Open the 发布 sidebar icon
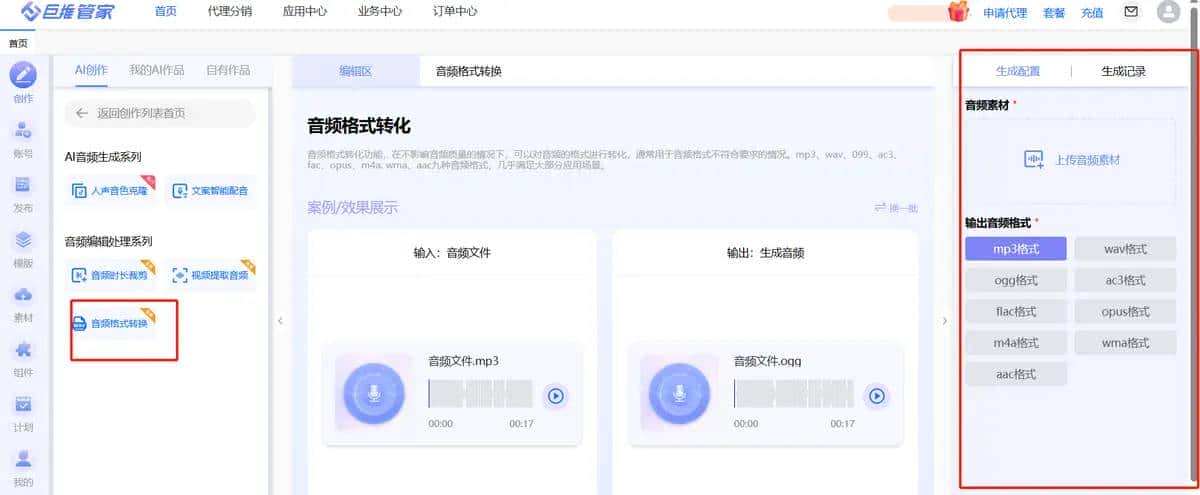This screenshot has width=1200, height=495. coord(23,186)
